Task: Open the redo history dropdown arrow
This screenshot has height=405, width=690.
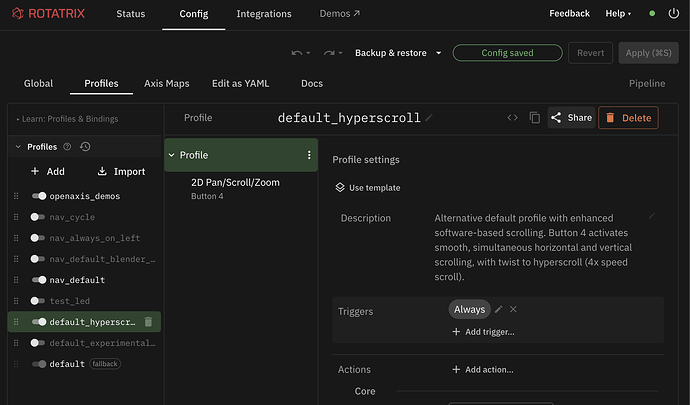Action: point(340,53)
